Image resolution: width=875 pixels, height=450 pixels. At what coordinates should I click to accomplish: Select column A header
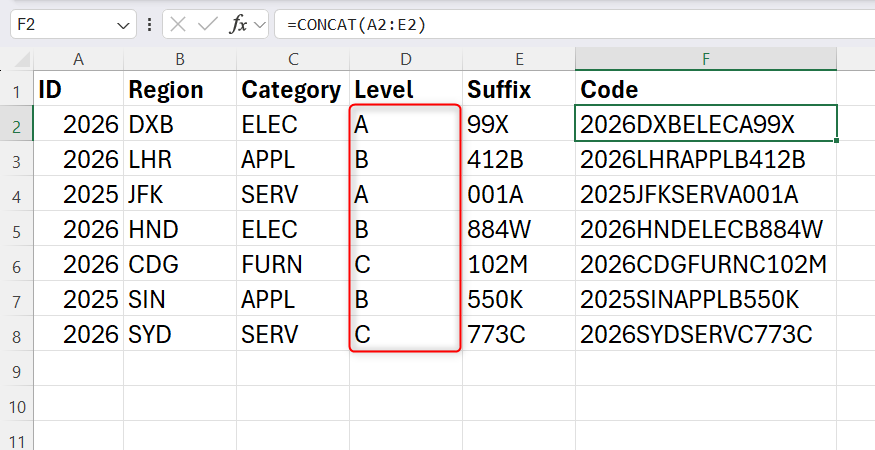tap(79, 59)
